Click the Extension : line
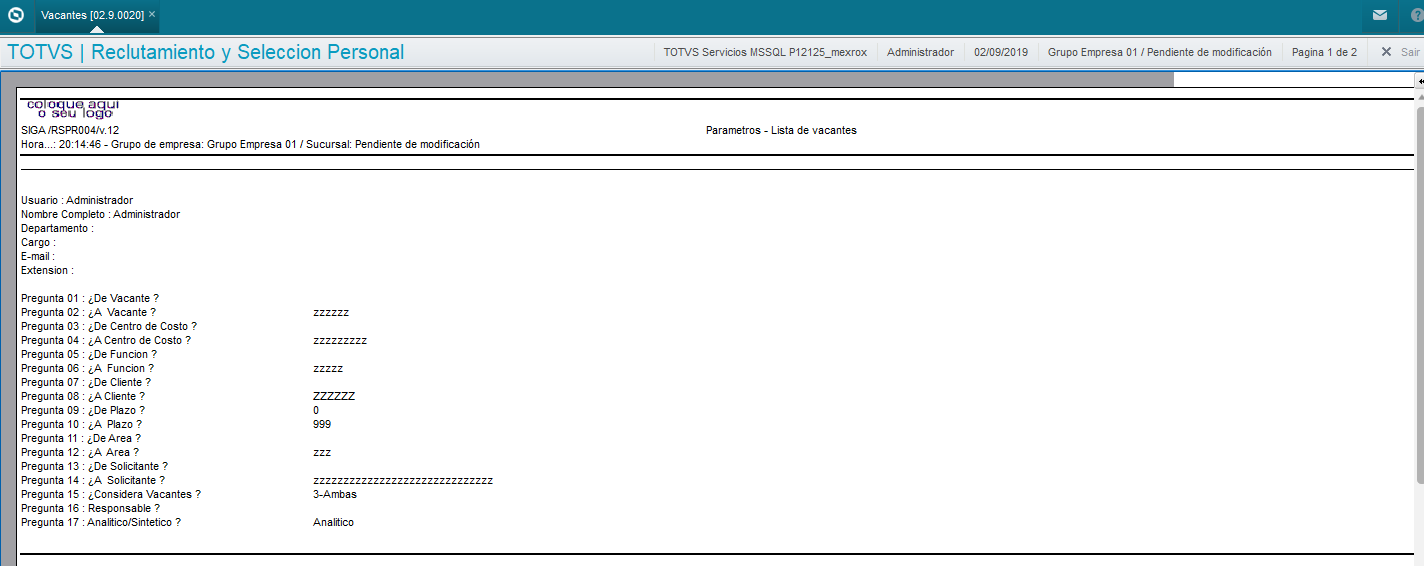This screenshot has width=1424, height=566. pos(47,271)
